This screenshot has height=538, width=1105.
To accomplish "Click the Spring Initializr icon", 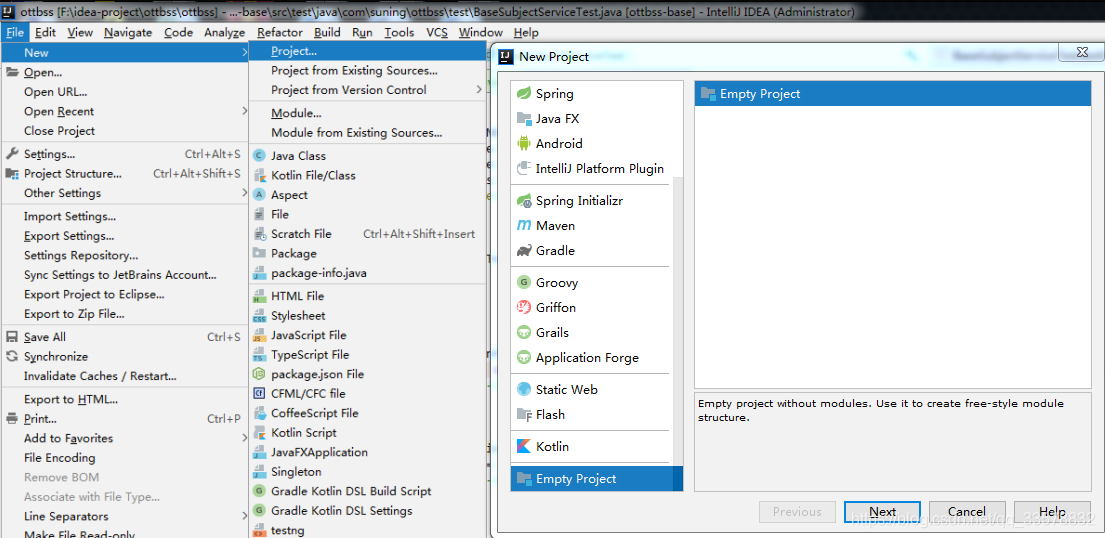I will (524, 201).
